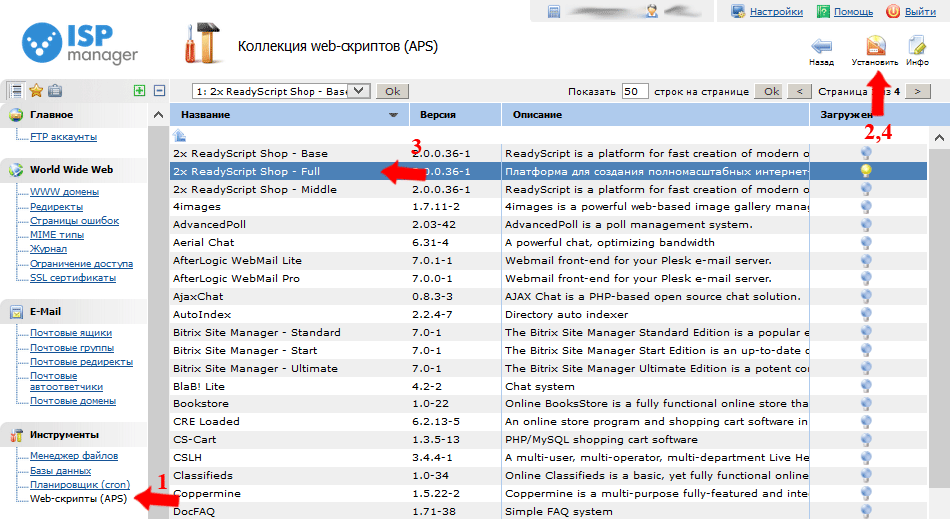Sort by Название column header

pyautogui.click(x=290, y=114)
